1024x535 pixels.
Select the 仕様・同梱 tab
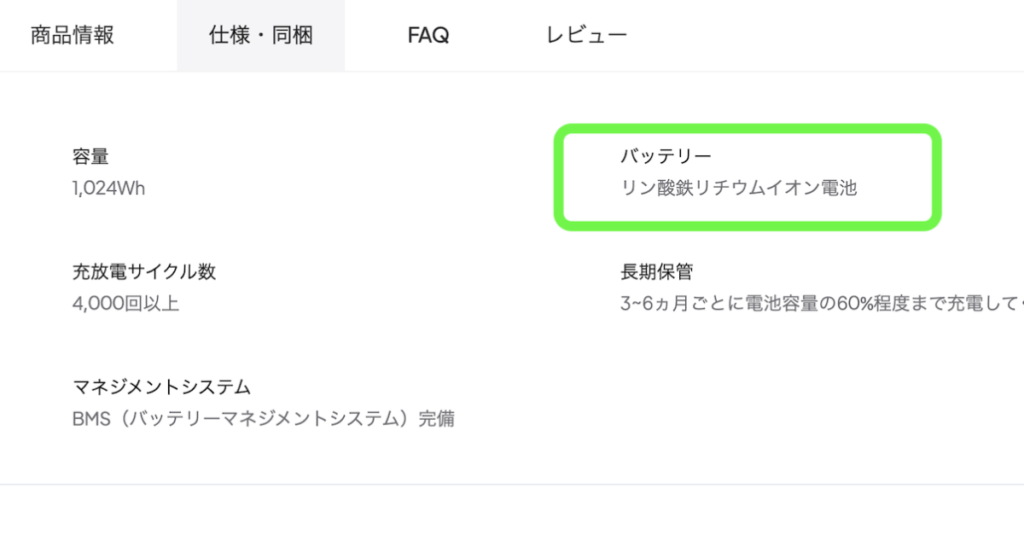click(261, 36)
